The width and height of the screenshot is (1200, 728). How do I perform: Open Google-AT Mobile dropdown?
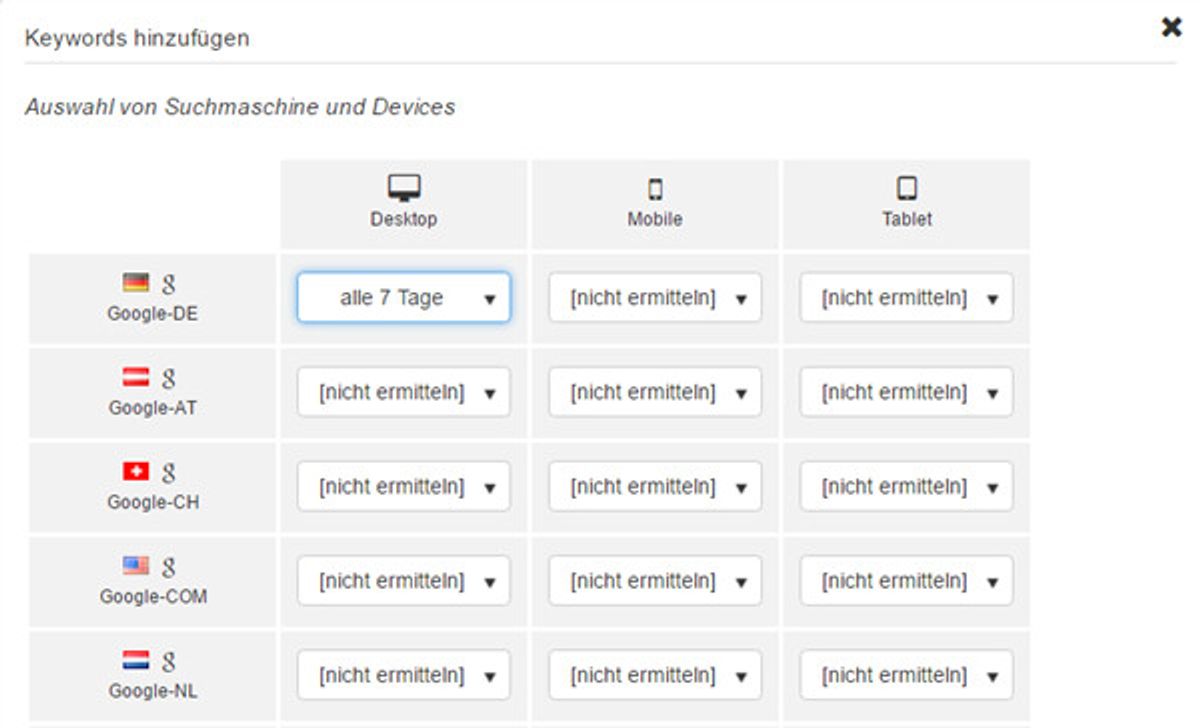pos(655,392)
